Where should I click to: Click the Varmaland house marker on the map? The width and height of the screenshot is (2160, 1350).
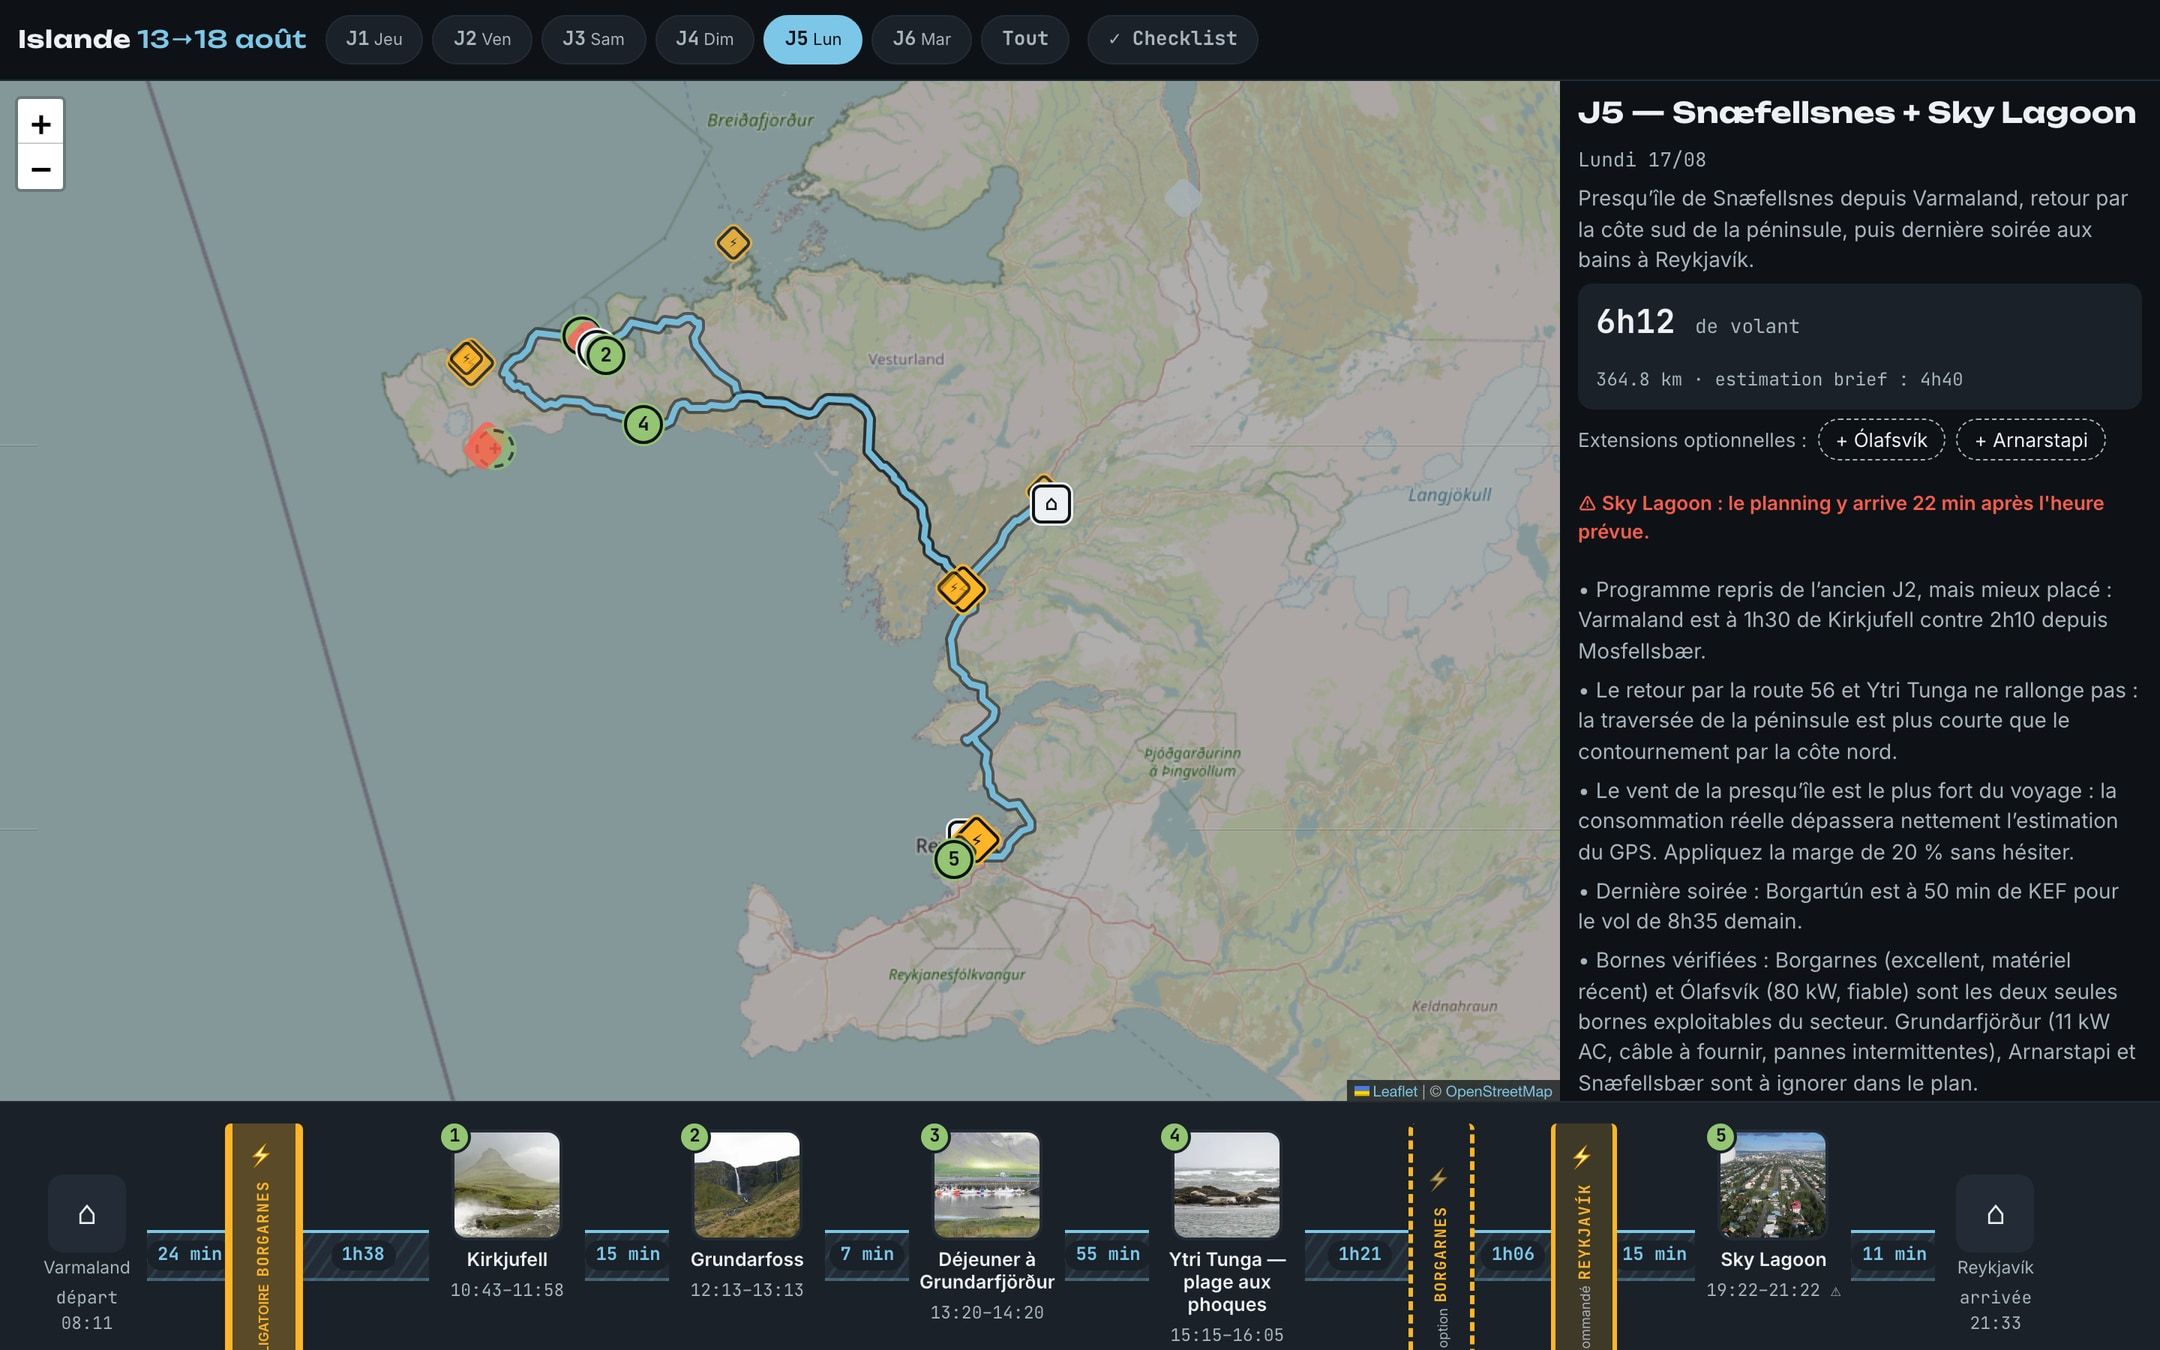point(1051,504)
